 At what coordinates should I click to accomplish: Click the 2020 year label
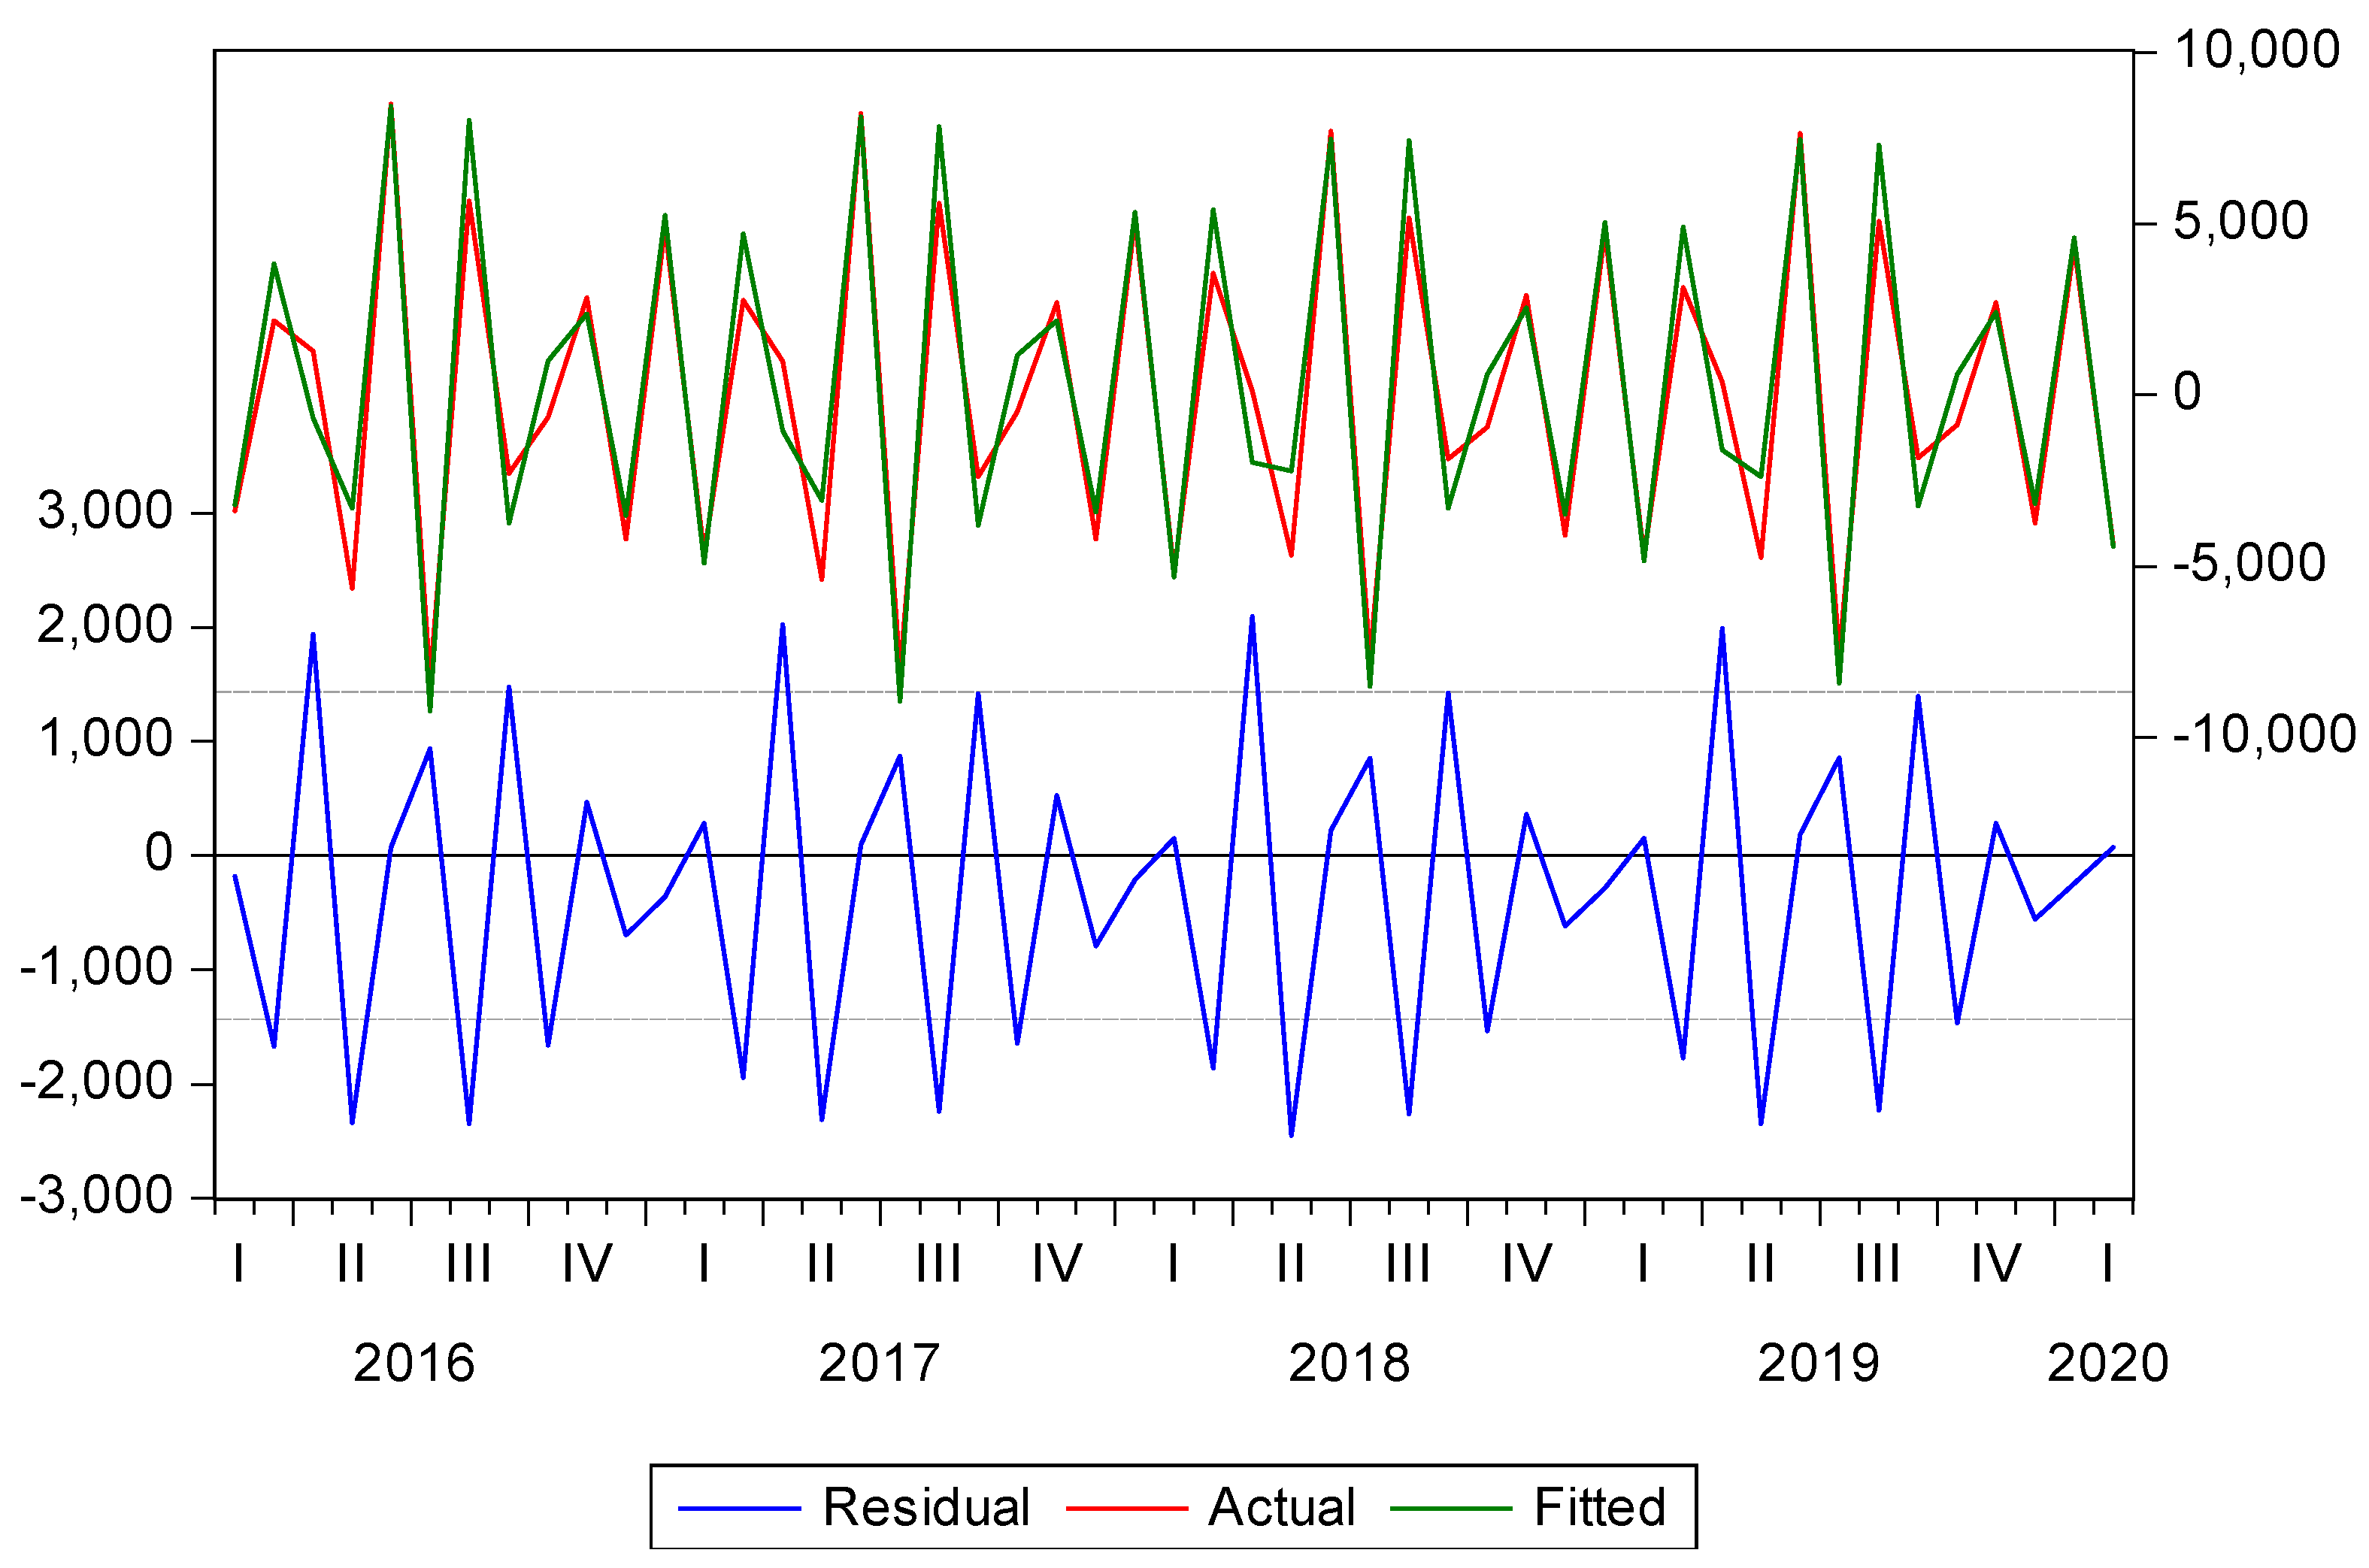point(2107,1364)
